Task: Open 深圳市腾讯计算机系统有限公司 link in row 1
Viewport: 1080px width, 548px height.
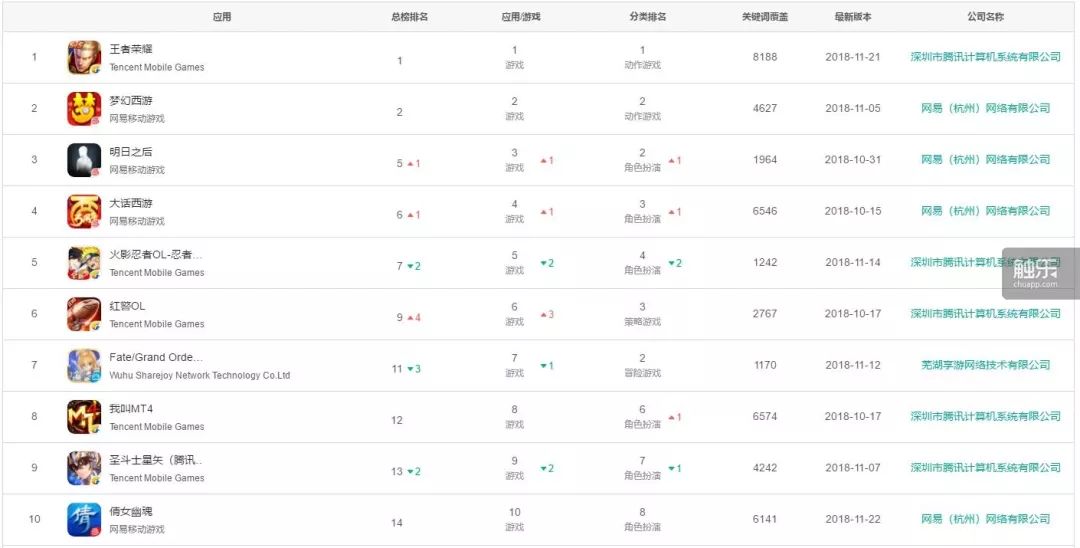Action: [985, 57]
